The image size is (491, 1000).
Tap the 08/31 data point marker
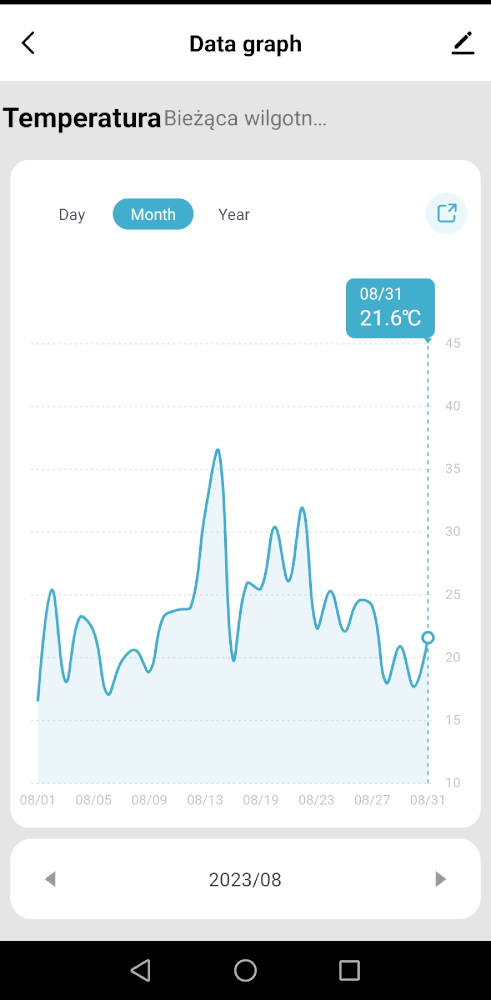click(x=428, y=637)
